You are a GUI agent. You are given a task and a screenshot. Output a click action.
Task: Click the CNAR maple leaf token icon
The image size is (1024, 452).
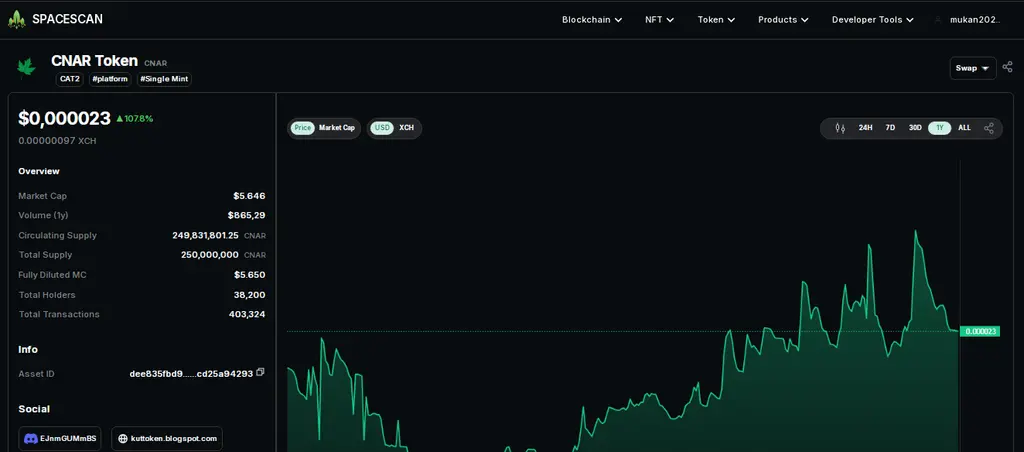click(x=26, y=67)
